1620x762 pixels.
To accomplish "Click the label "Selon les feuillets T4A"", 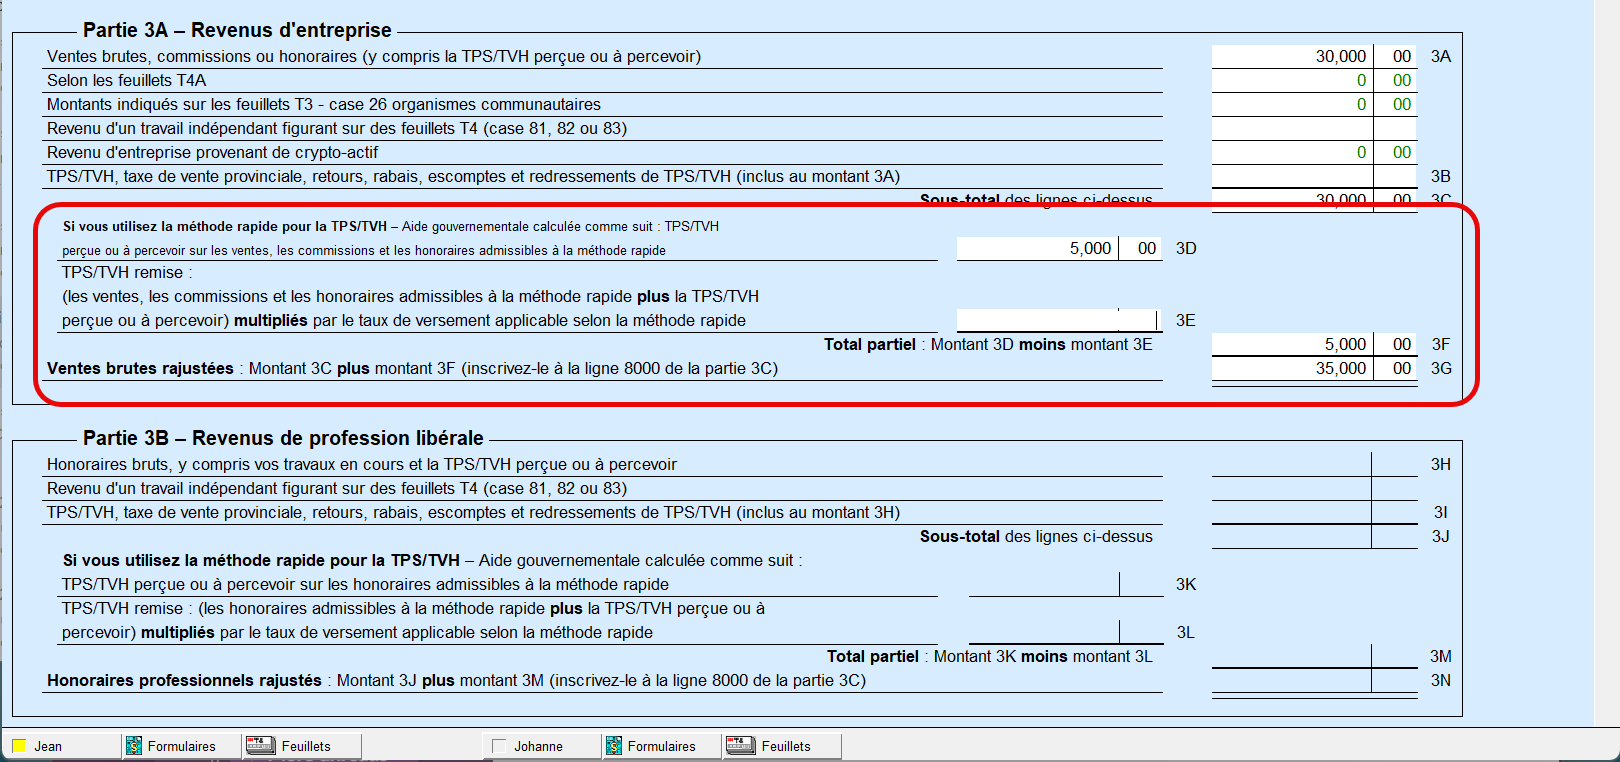I will (x=126, y=80).
